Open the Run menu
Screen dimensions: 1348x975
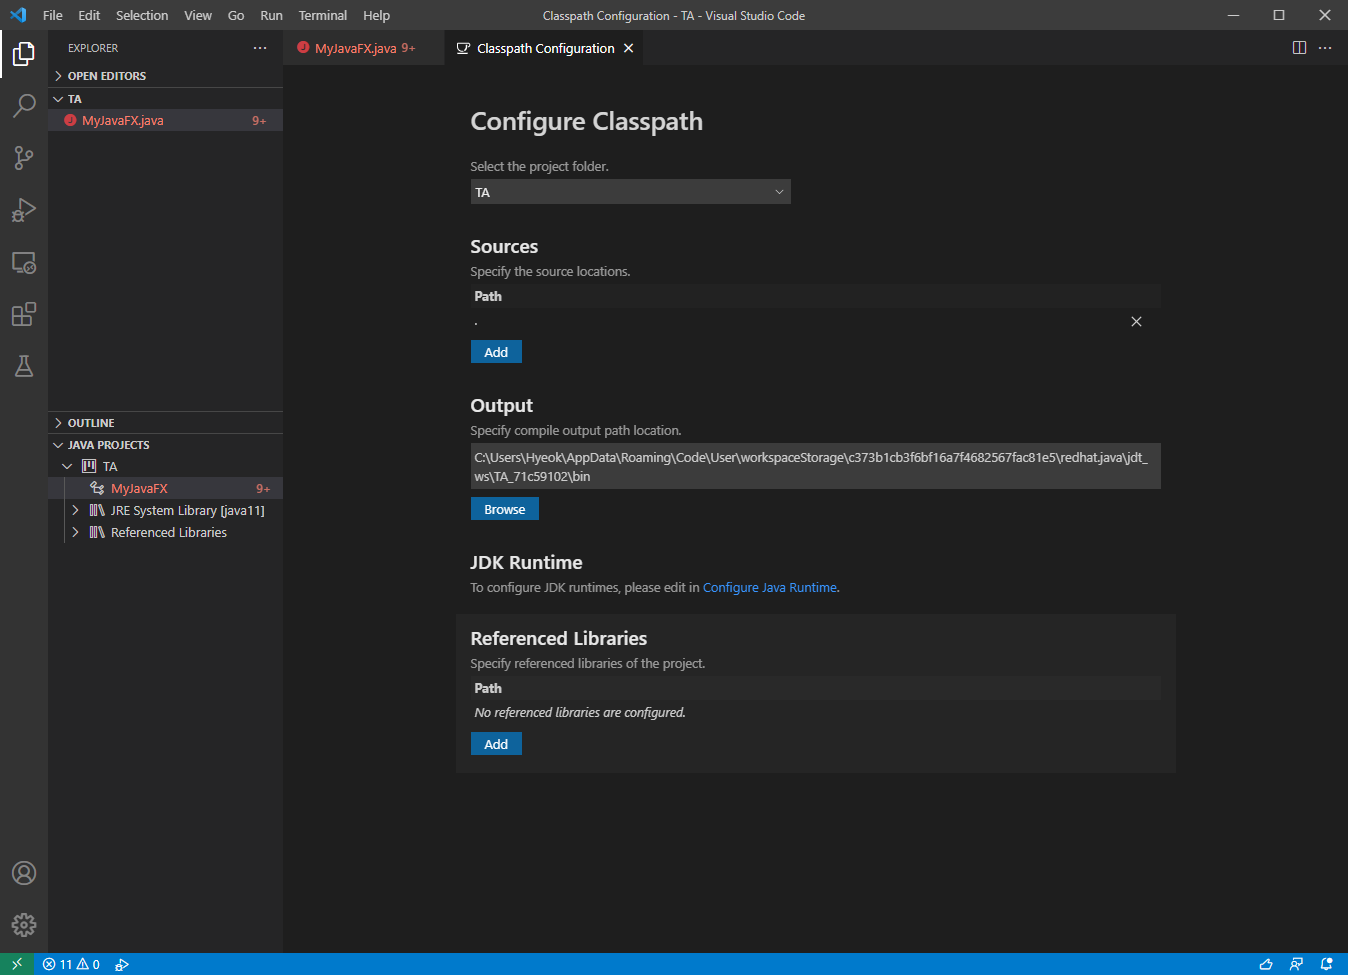click(271, 15)
